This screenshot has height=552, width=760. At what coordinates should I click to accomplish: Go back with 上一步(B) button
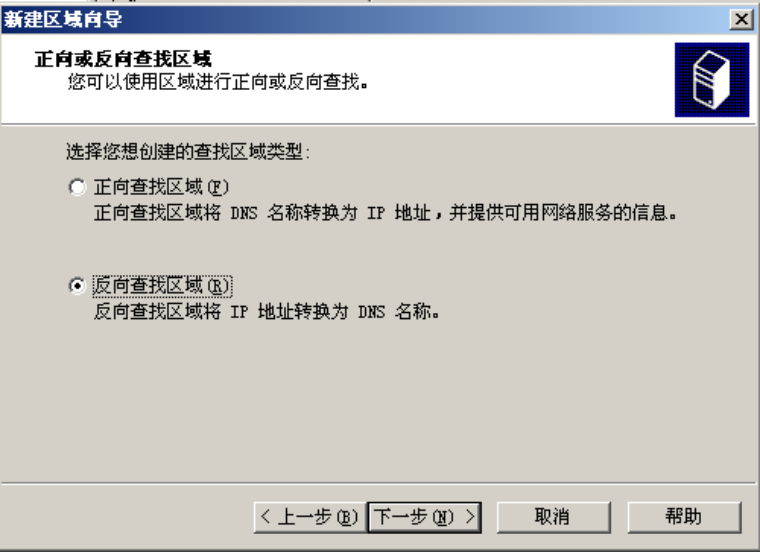[x=310, y=517]
